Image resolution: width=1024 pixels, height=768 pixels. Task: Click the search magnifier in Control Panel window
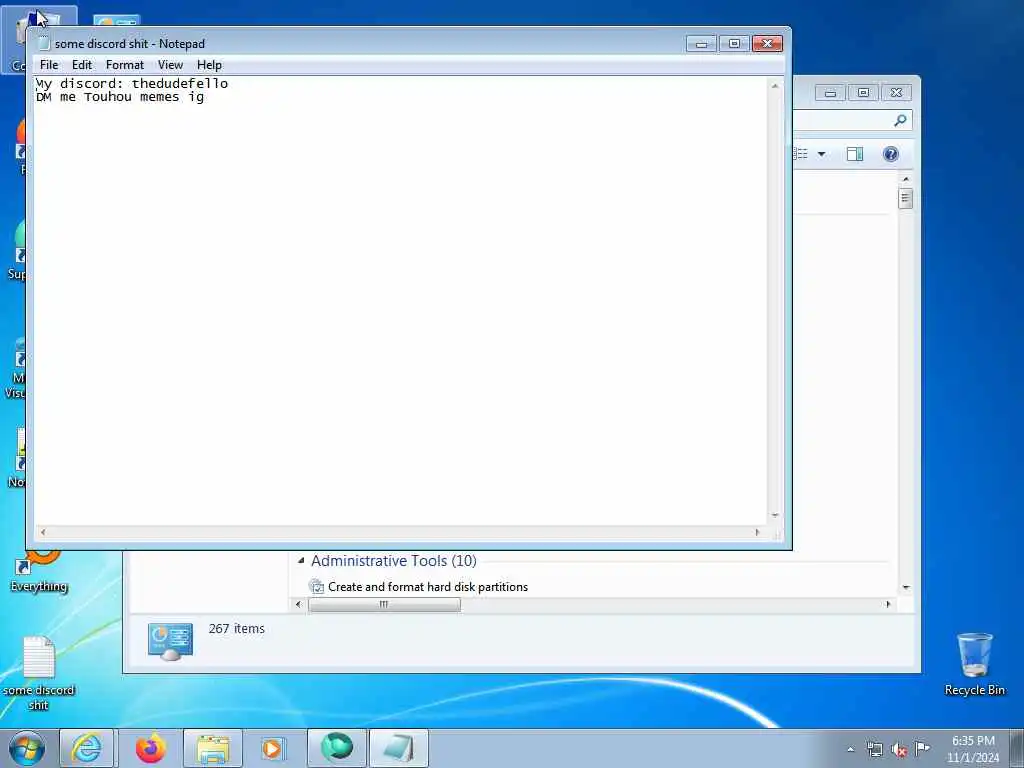coord(901,120)
